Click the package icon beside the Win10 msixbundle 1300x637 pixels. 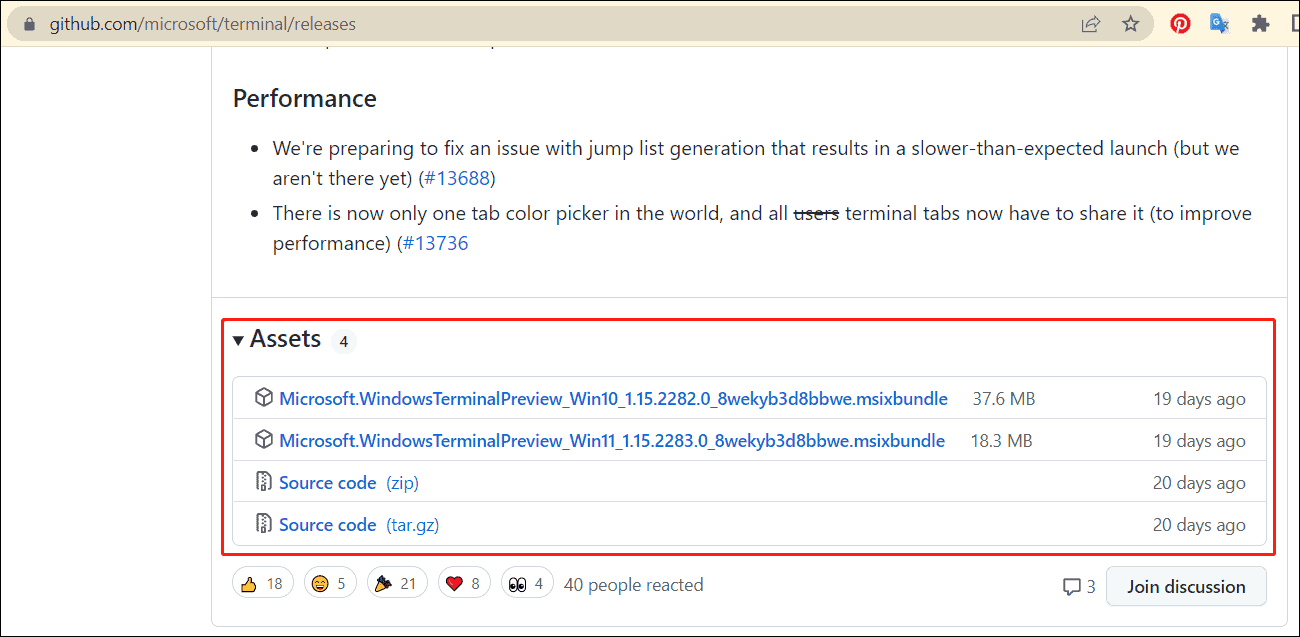(x=263, y=398)
